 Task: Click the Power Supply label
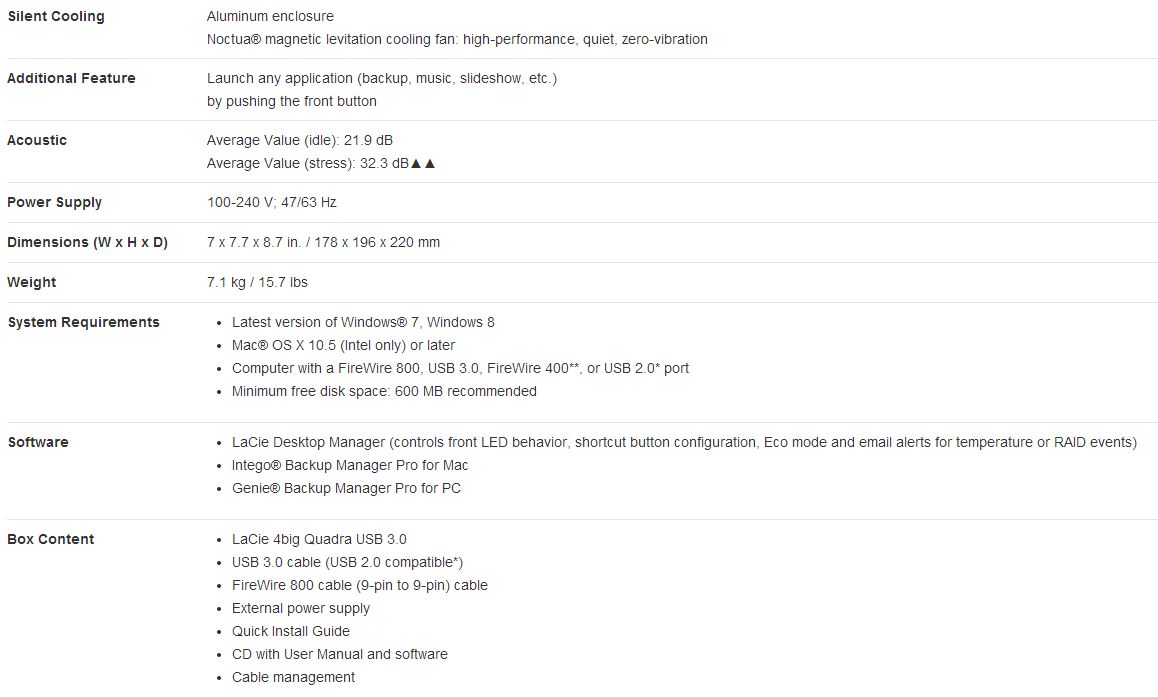click(x=55, y=202)
